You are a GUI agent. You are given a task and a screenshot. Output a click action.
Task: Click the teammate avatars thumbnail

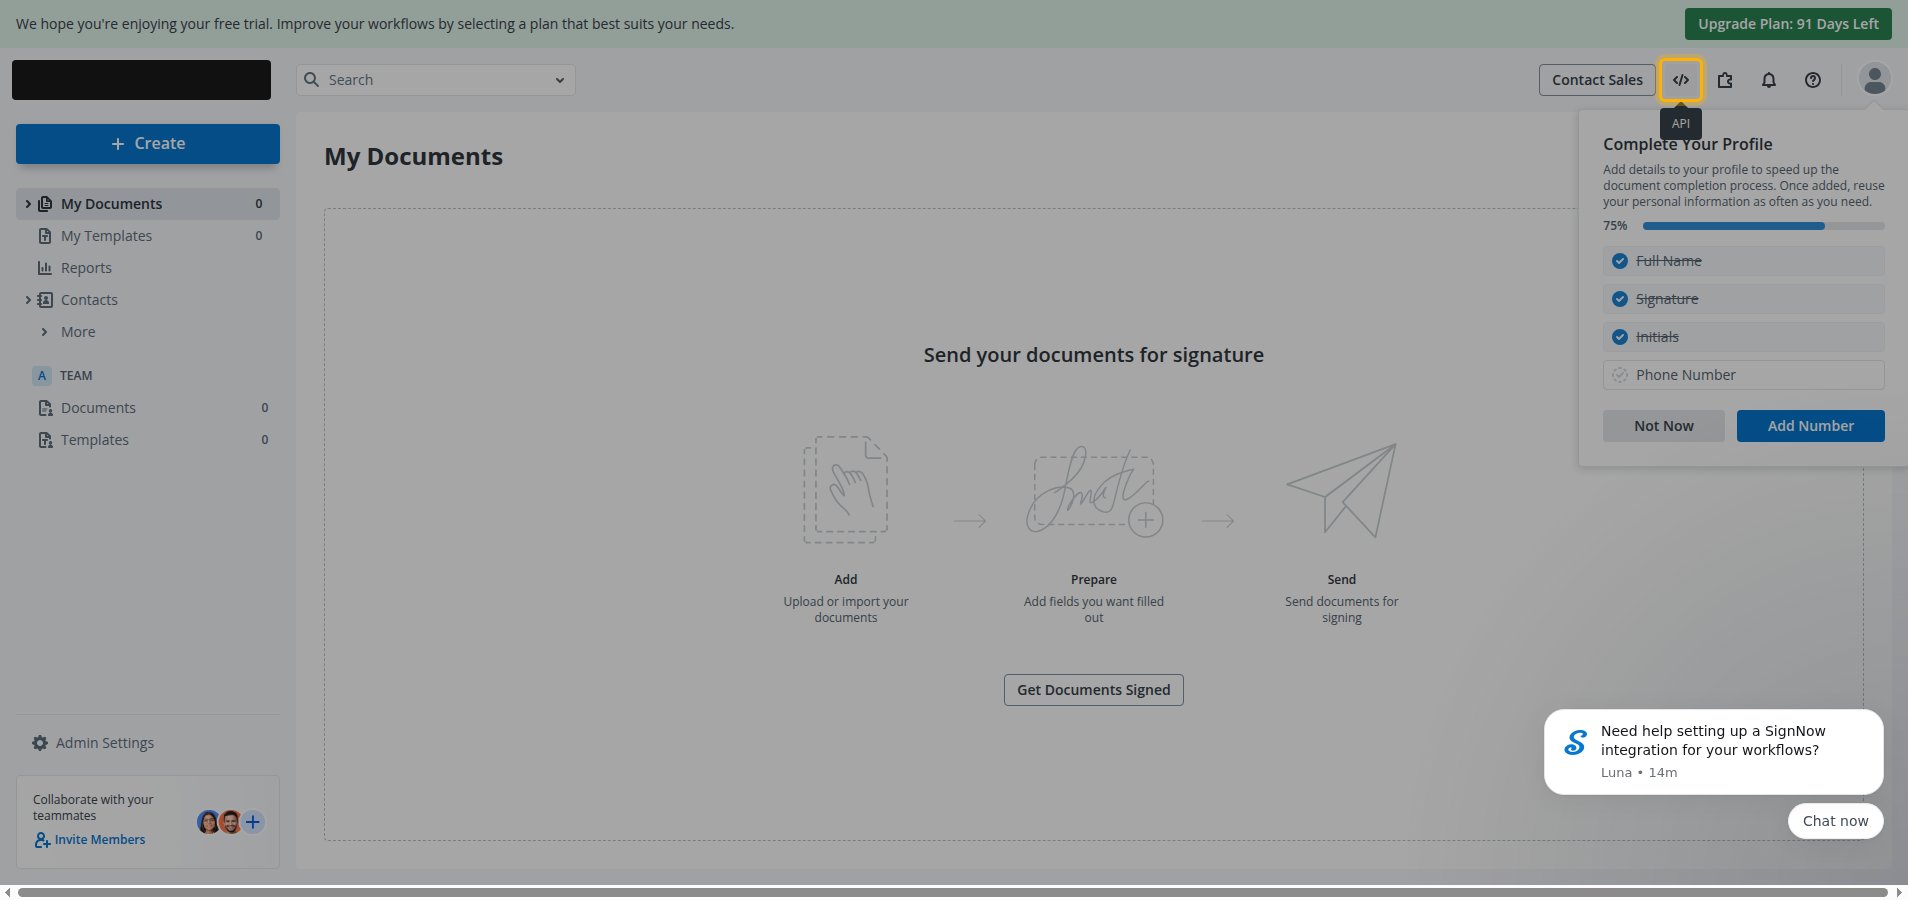click(x=219, y=822)
